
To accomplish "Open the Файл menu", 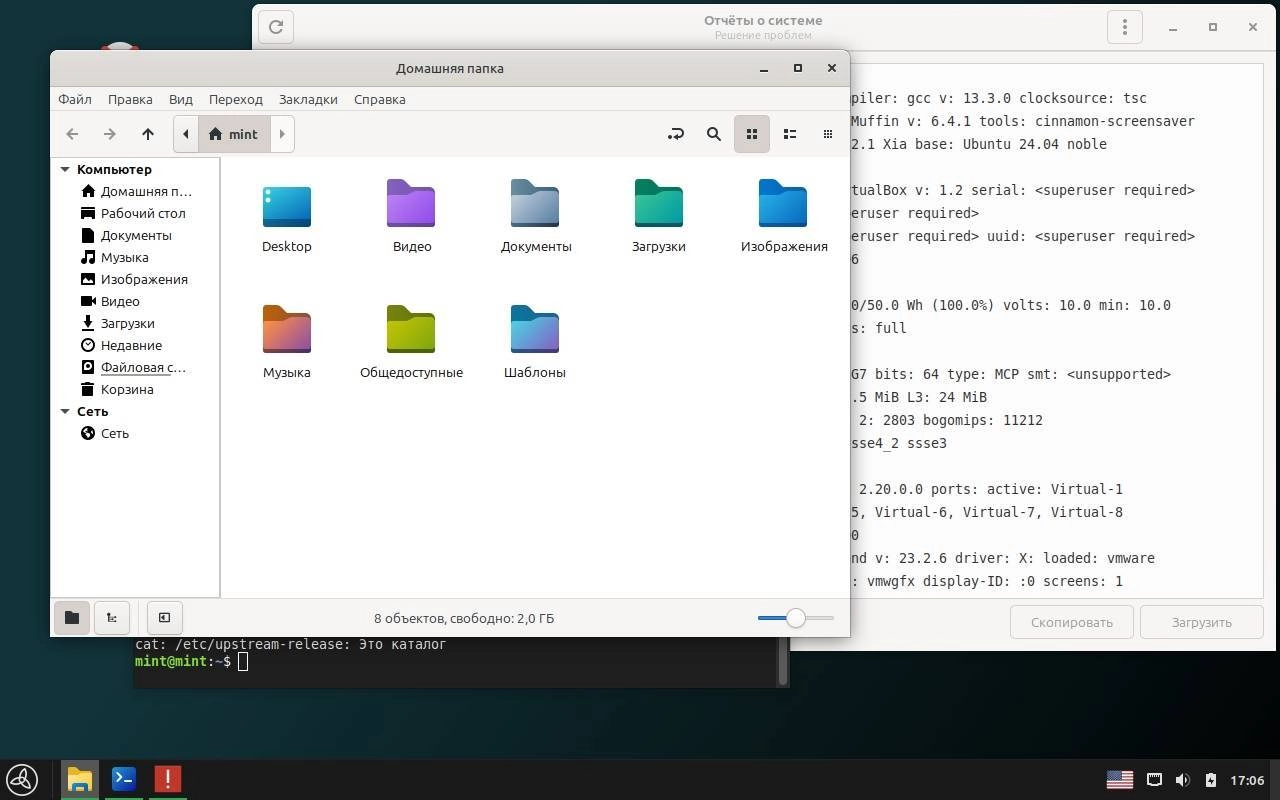I will point(75,99).
